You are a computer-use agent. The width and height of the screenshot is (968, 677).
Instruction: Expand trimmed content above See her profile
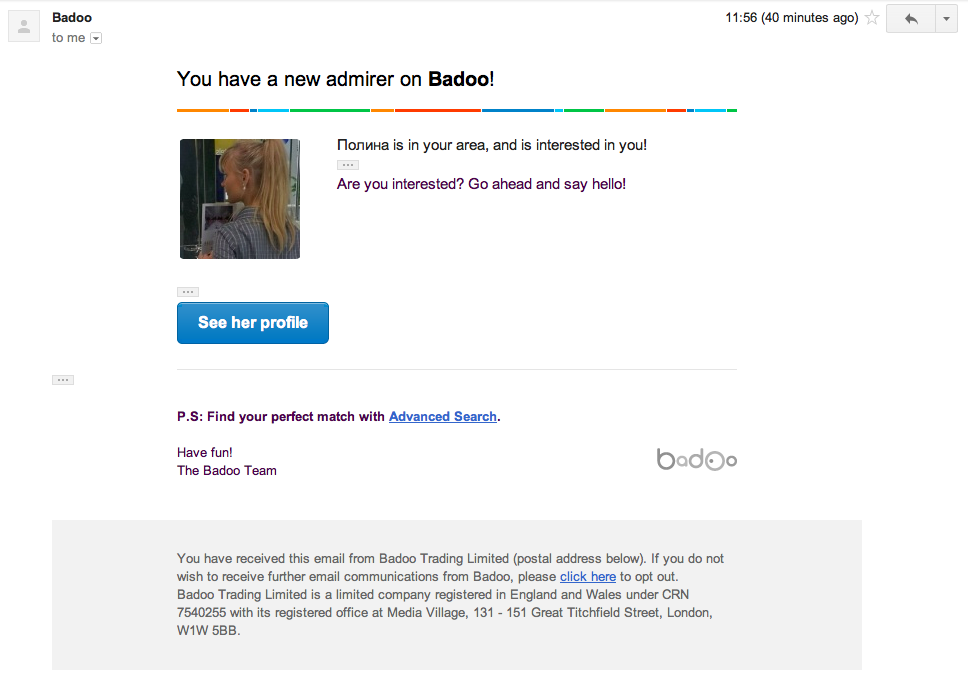coord(188,292)
